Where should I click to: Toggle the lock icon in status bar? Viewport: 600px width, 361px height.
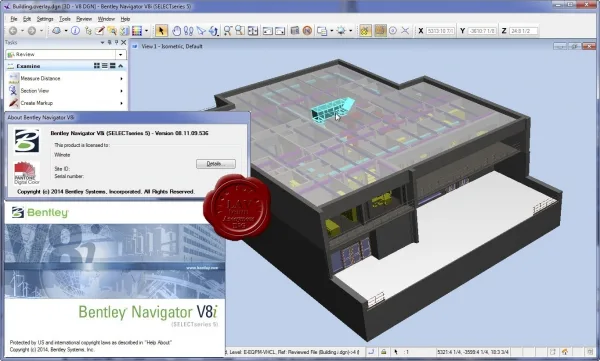[383, 352]
